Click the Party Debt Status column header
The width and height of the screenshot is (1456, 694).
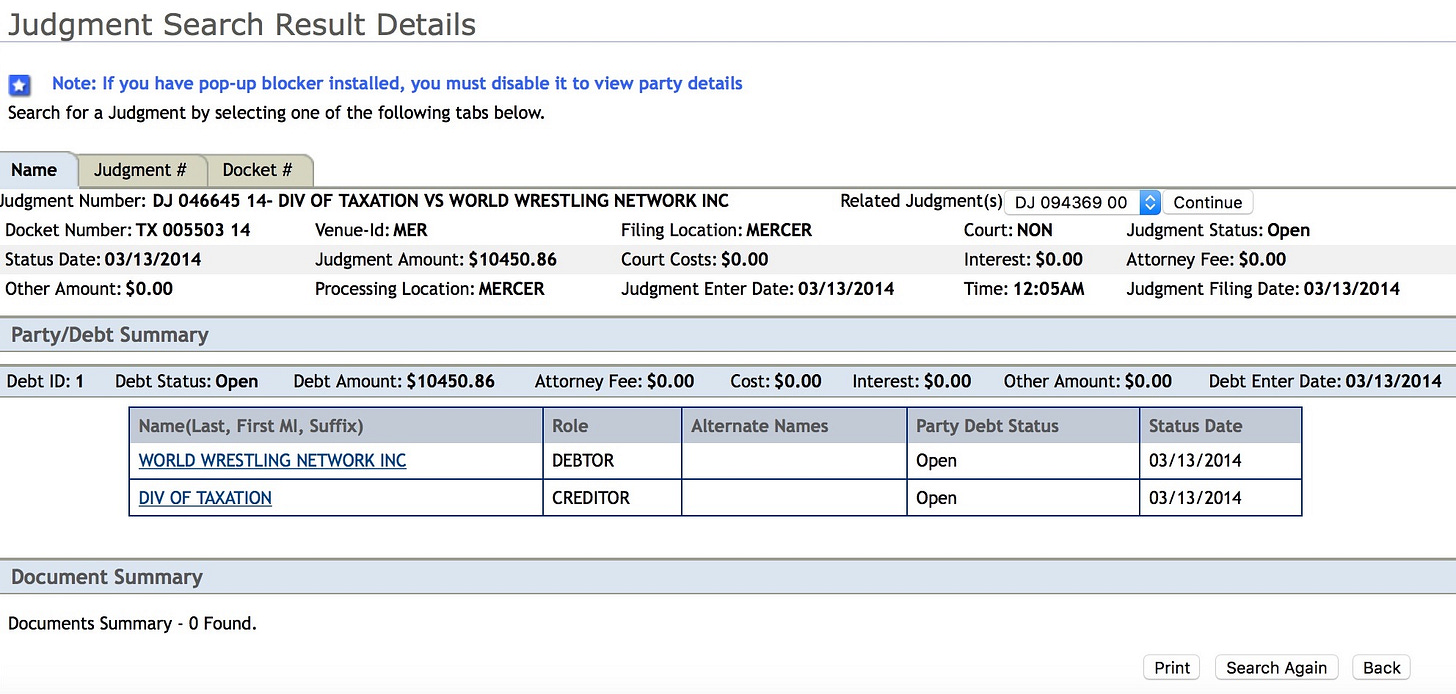click(x=1023, y=426)
